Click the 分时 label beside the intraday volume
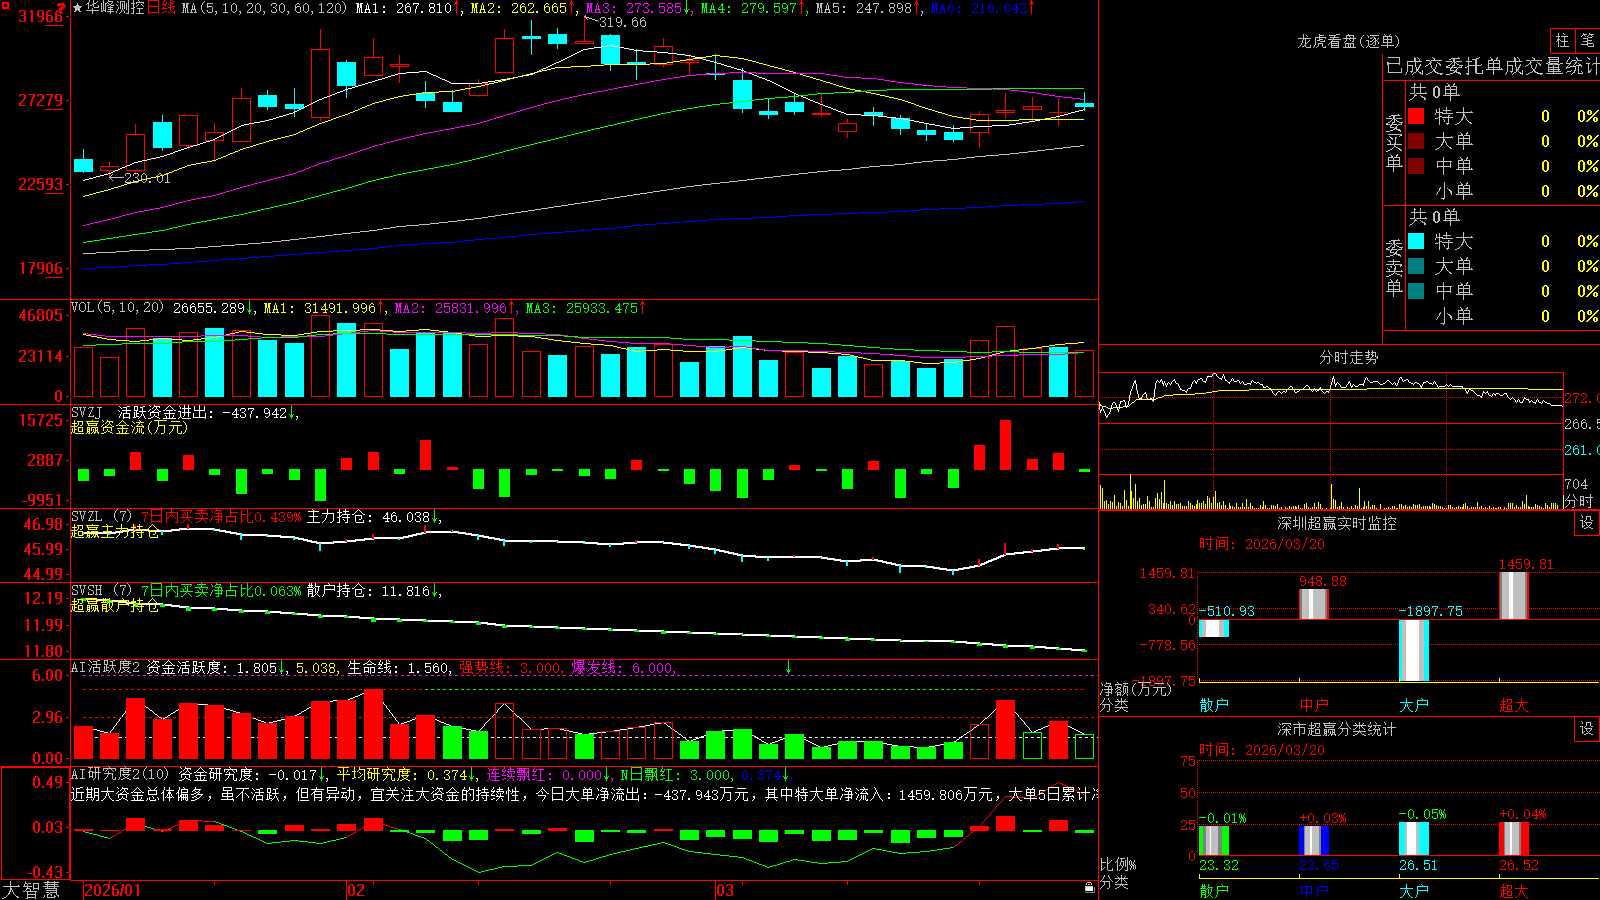Viewport: 1600px width, 900px height. point(1579,500)
